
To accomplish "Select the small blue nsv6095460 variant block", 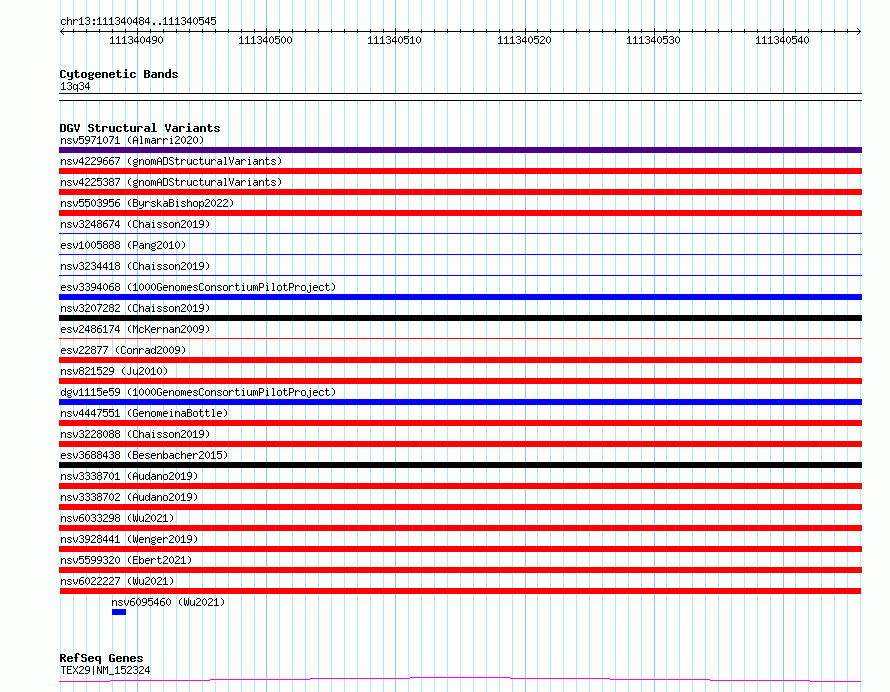I will pyautogui.click(x=119, y=612).
